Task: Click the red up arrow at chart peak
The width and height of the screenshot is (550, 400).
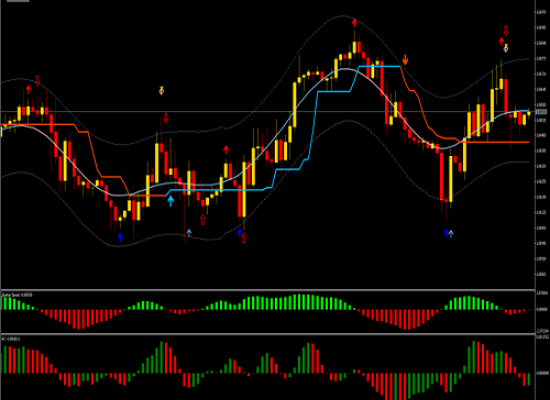Action: click(355, 23)
